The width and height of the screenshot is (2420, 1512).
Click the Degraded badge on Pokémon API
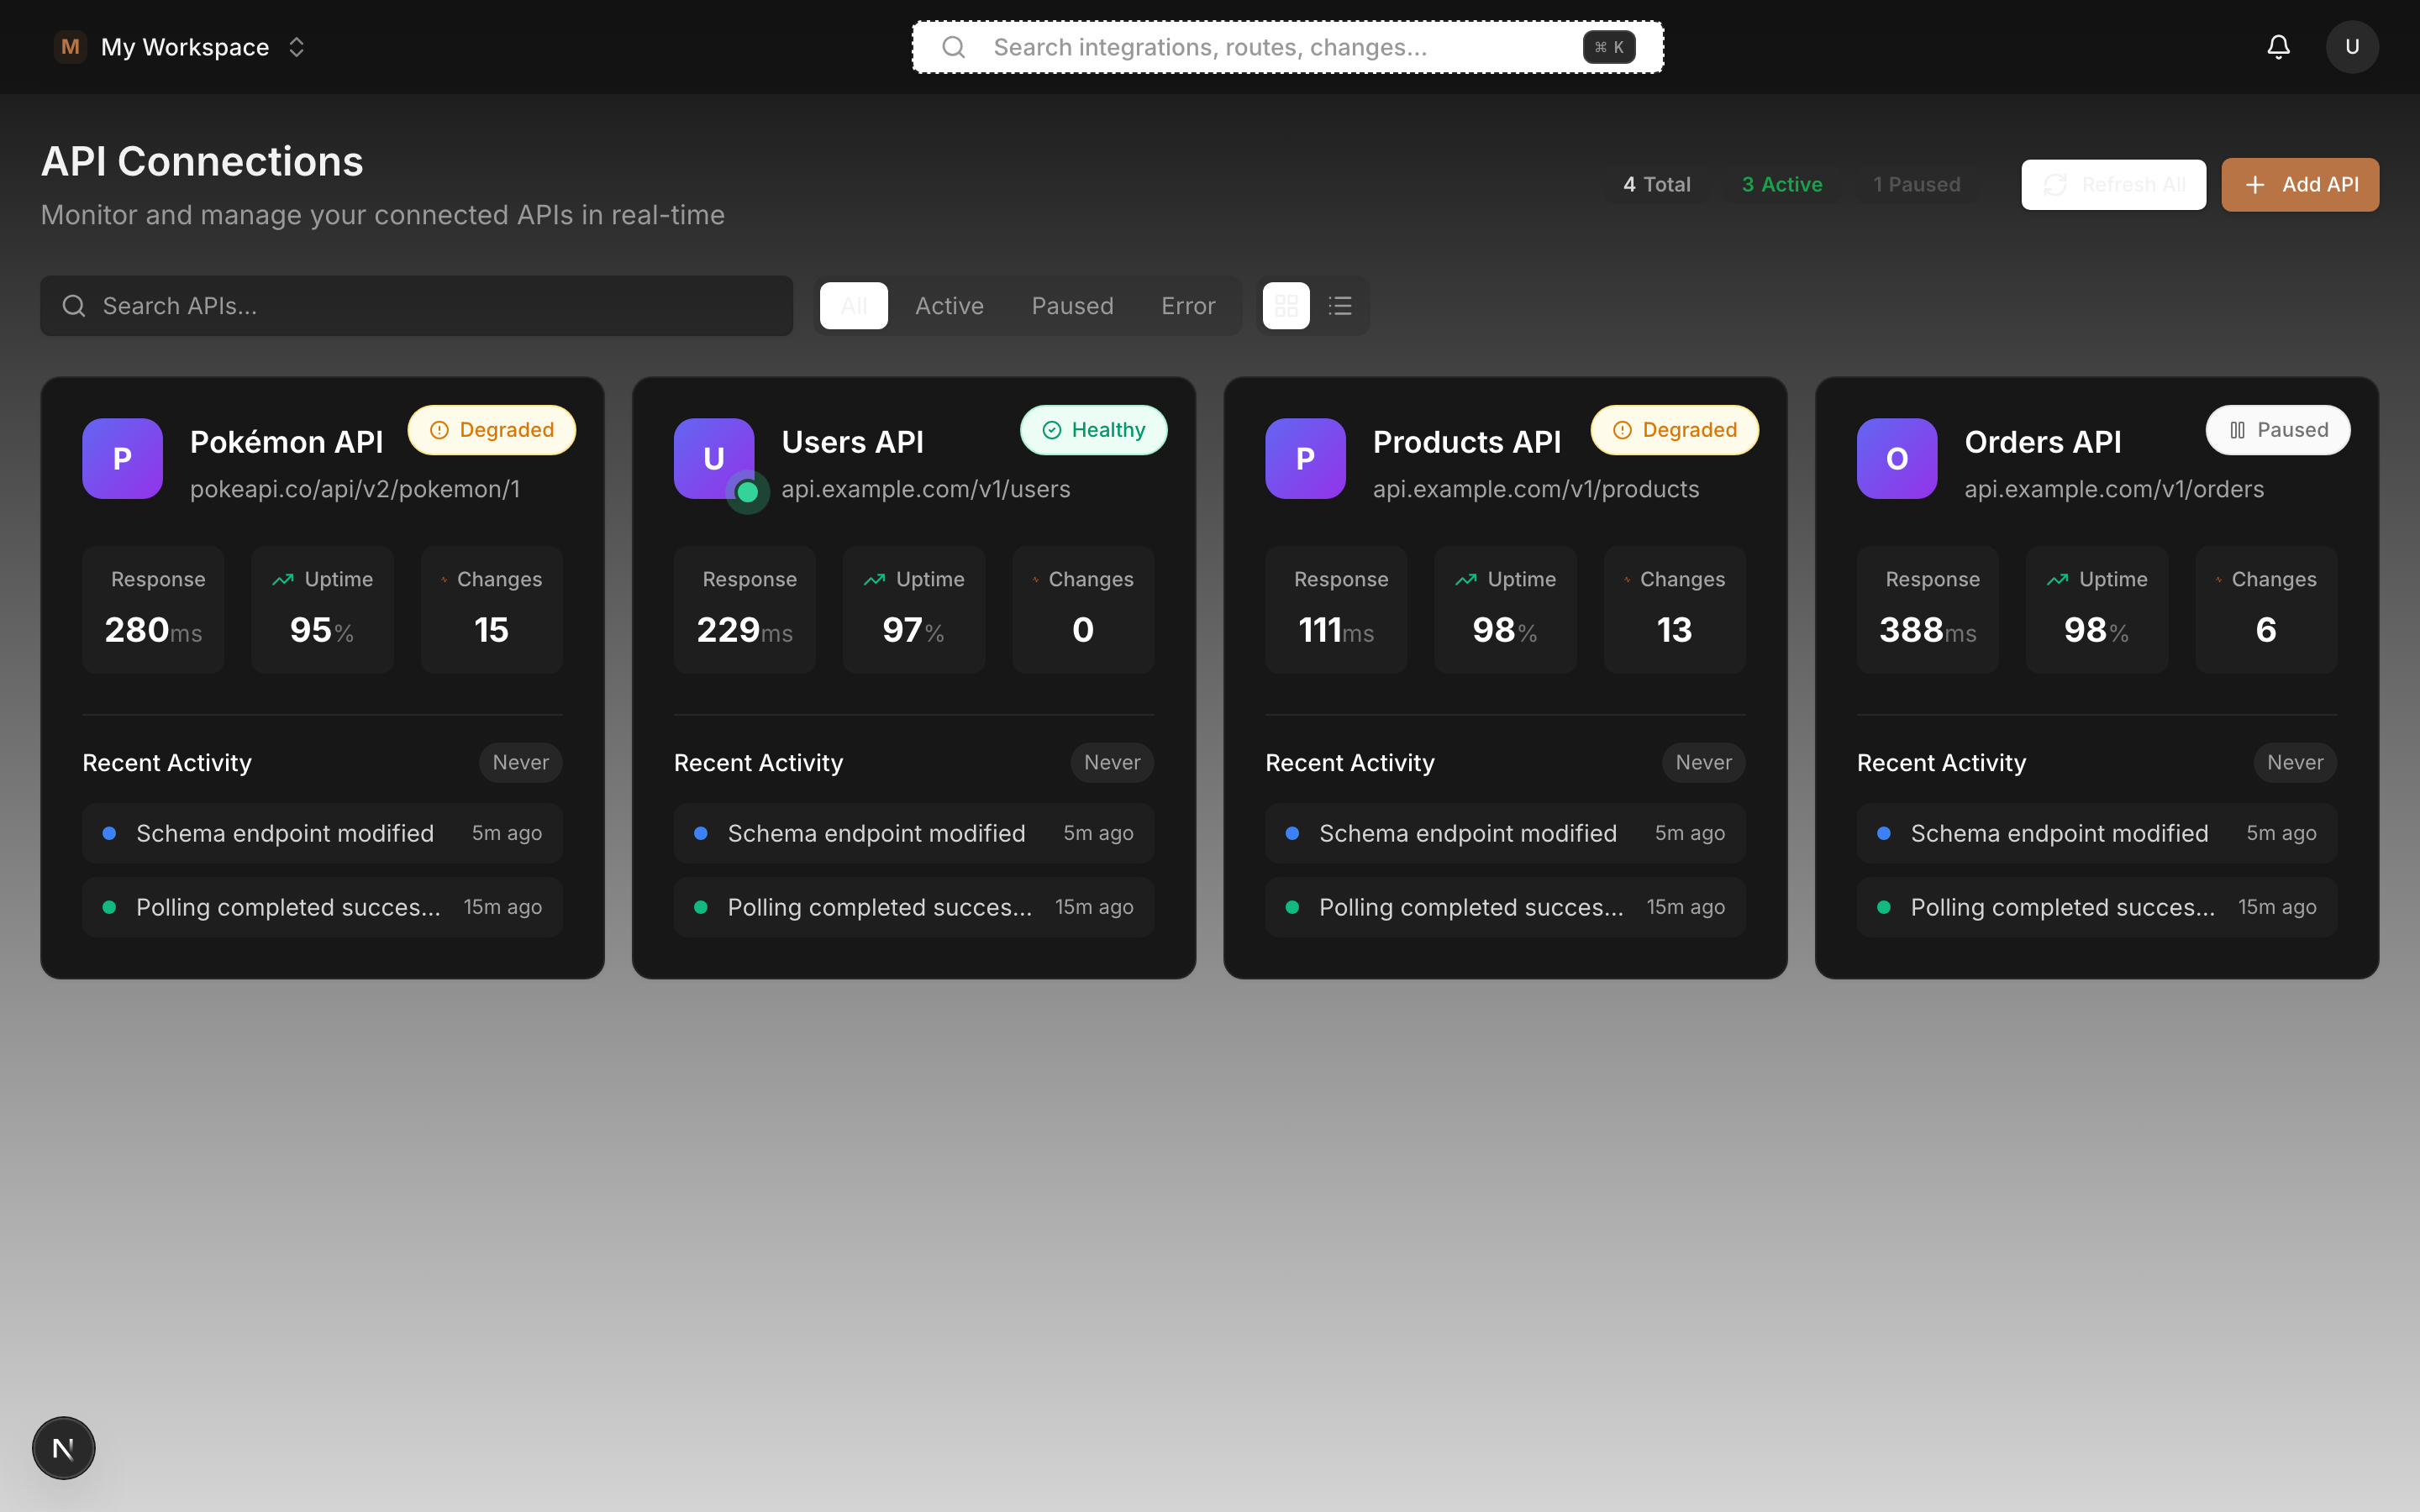491,429
